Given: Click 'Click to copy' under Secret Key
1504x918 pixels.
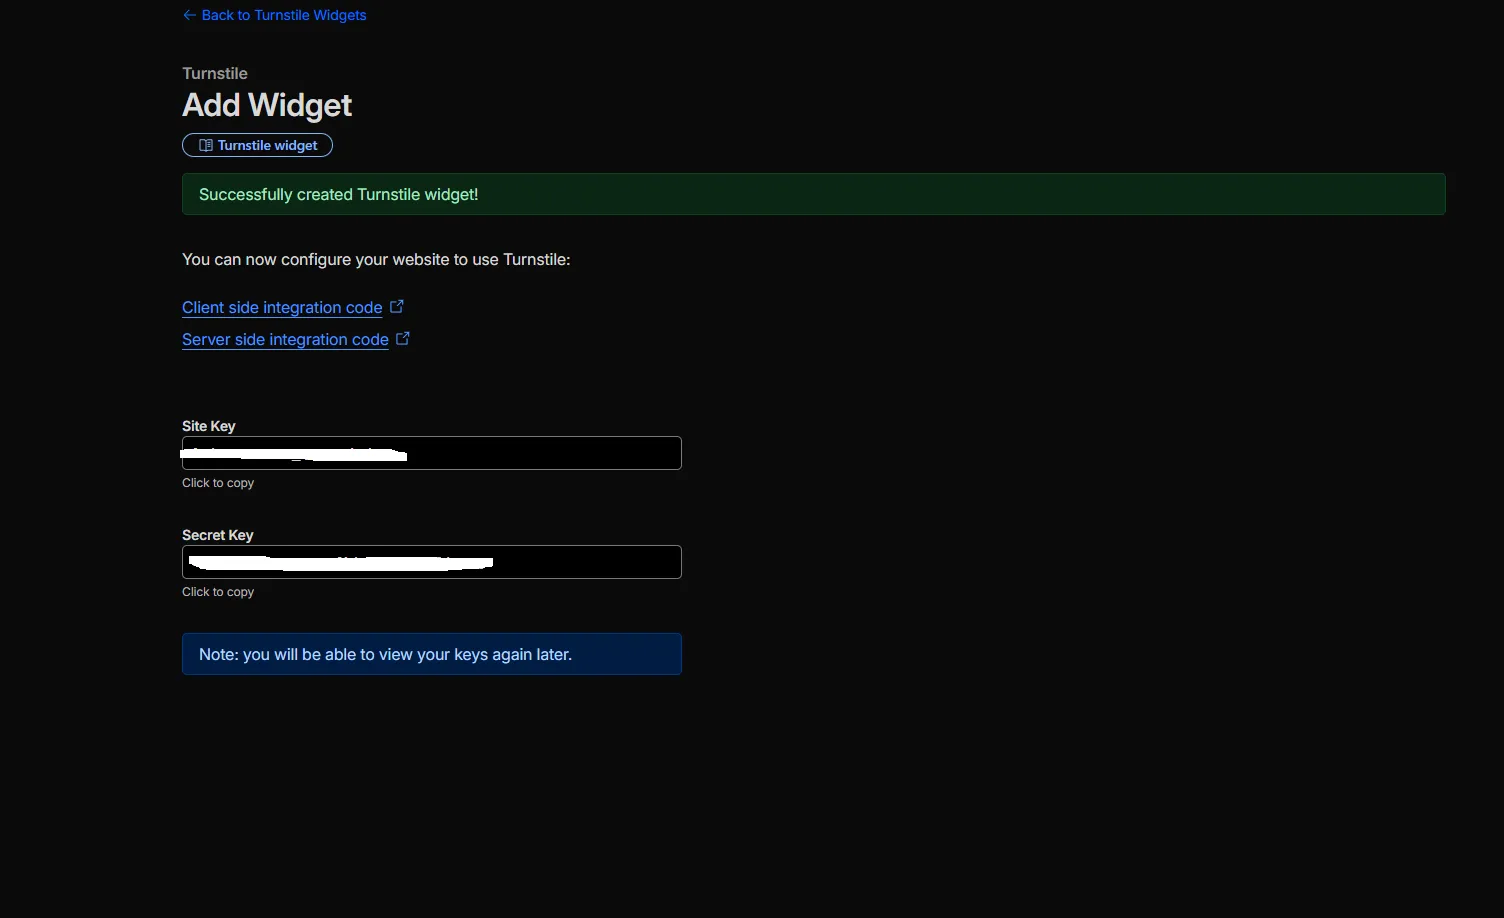Looking at the screenshot, I should click(218, 591).
